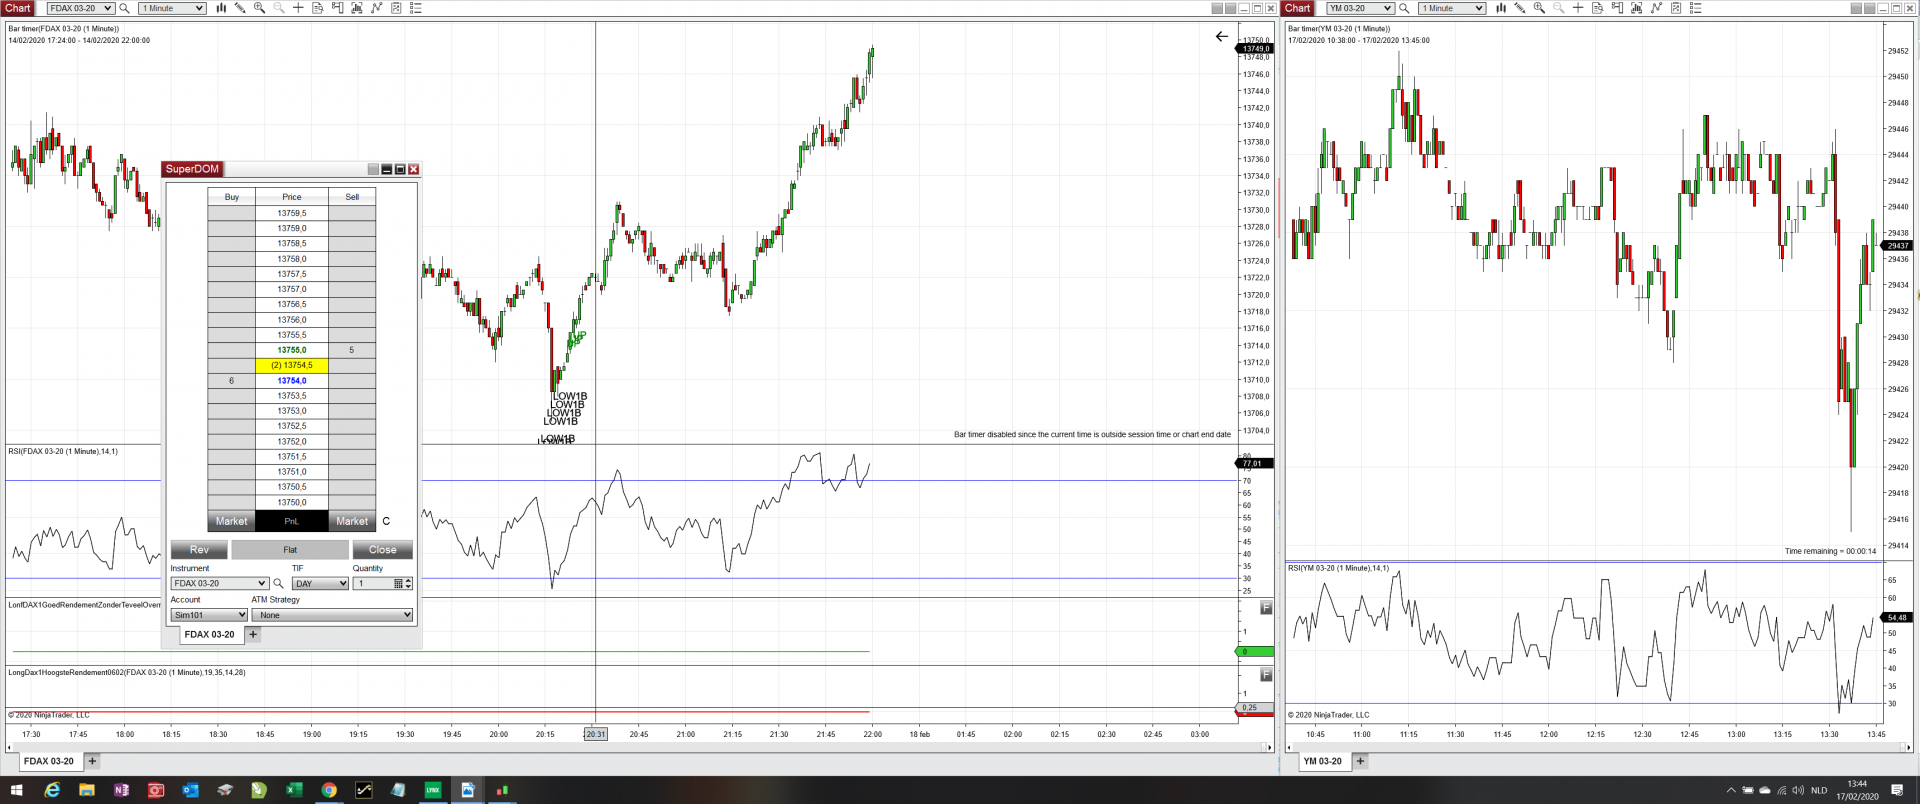Open Outlook from taskbar
The height and width of the screenshot is (804, 1920).
click(x=190, y=790)
